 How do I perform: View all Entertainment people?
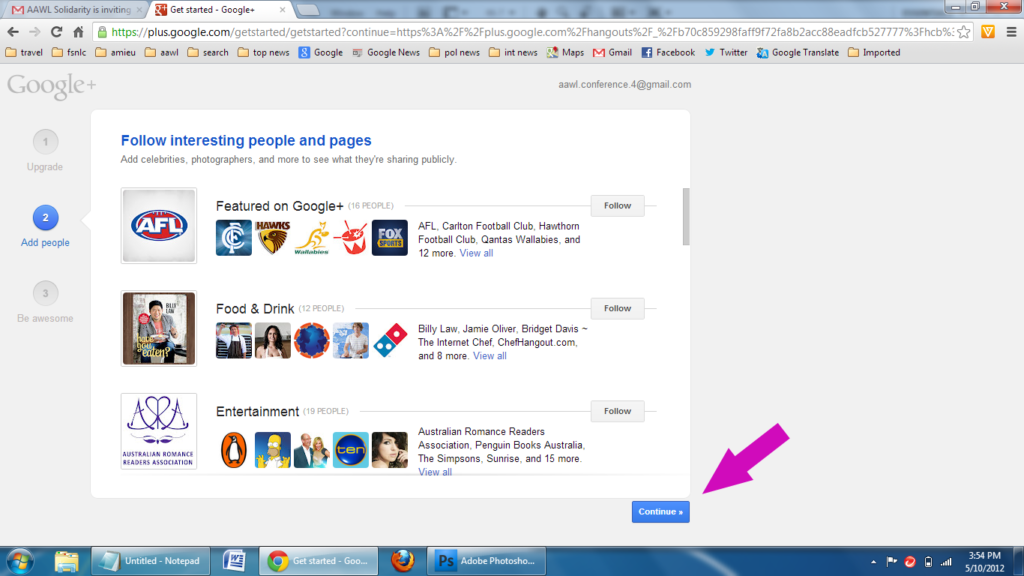point(435,472)
